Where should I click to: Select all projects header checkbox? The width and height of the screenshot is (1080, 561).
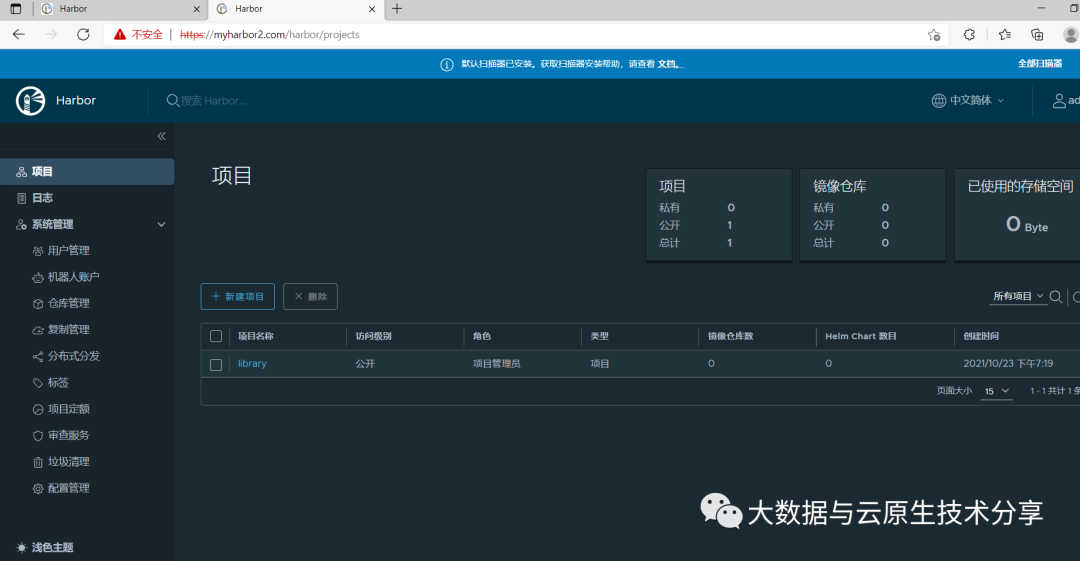(x=216, y=336)
